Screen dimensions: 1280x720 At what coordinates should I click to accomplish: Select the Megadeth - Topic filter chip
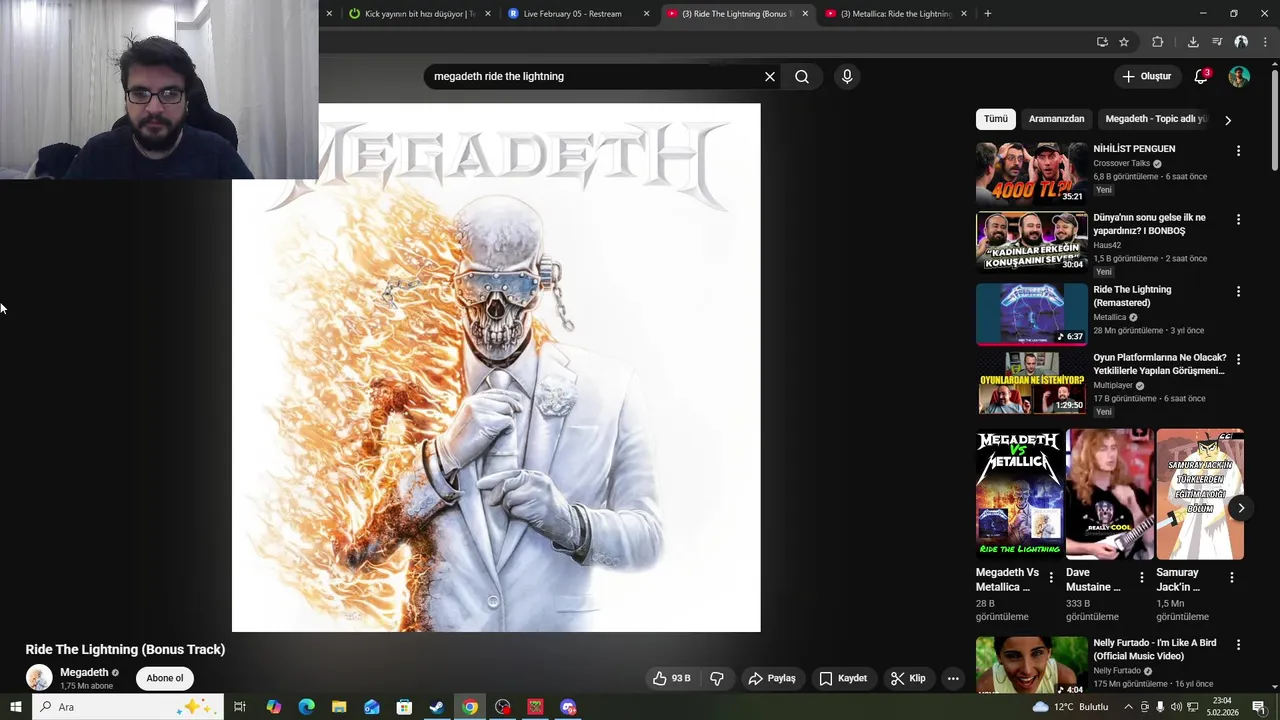[x=1155, y=119]
